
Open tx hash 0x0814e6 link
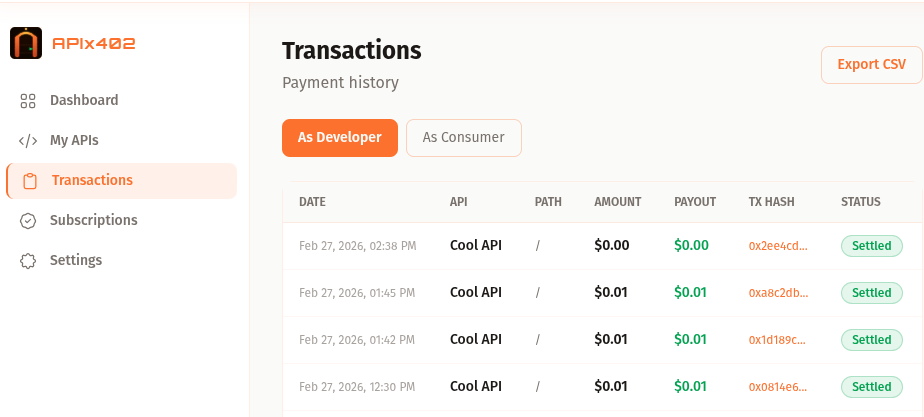777,387
